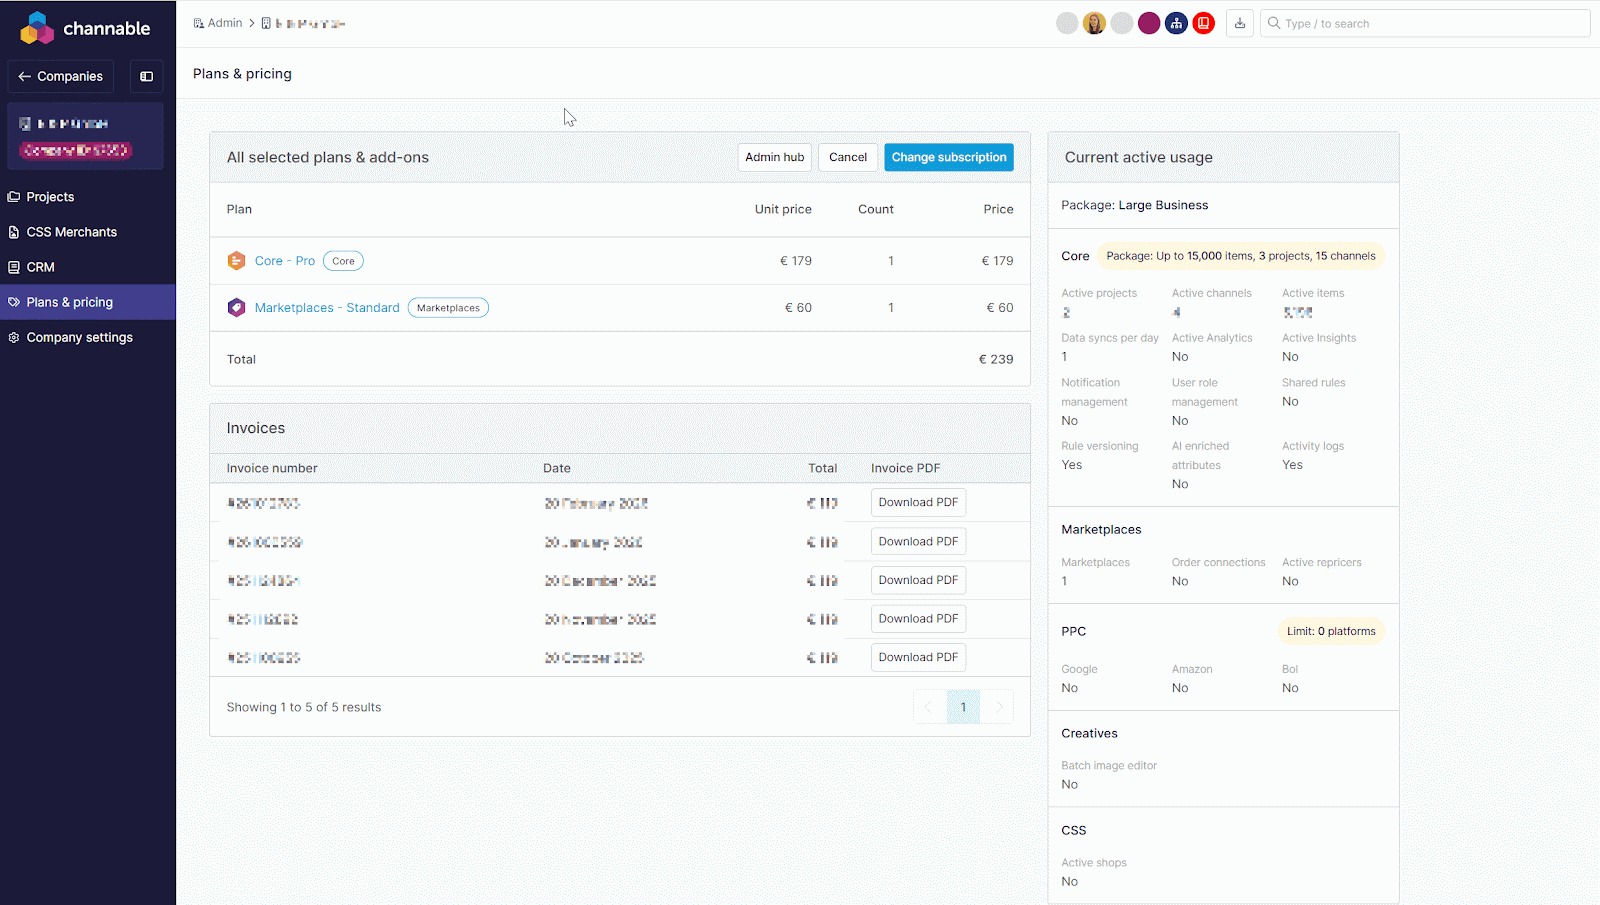Go to the next invoices page
Viewport: 1600px width, 905px height.
tap(997, 707)
